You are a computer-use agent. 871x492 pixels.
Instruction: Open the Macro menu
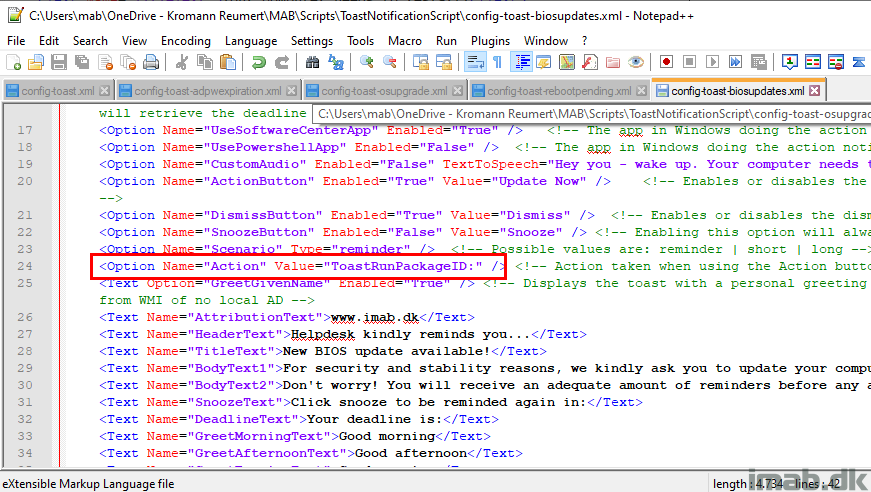404,41
